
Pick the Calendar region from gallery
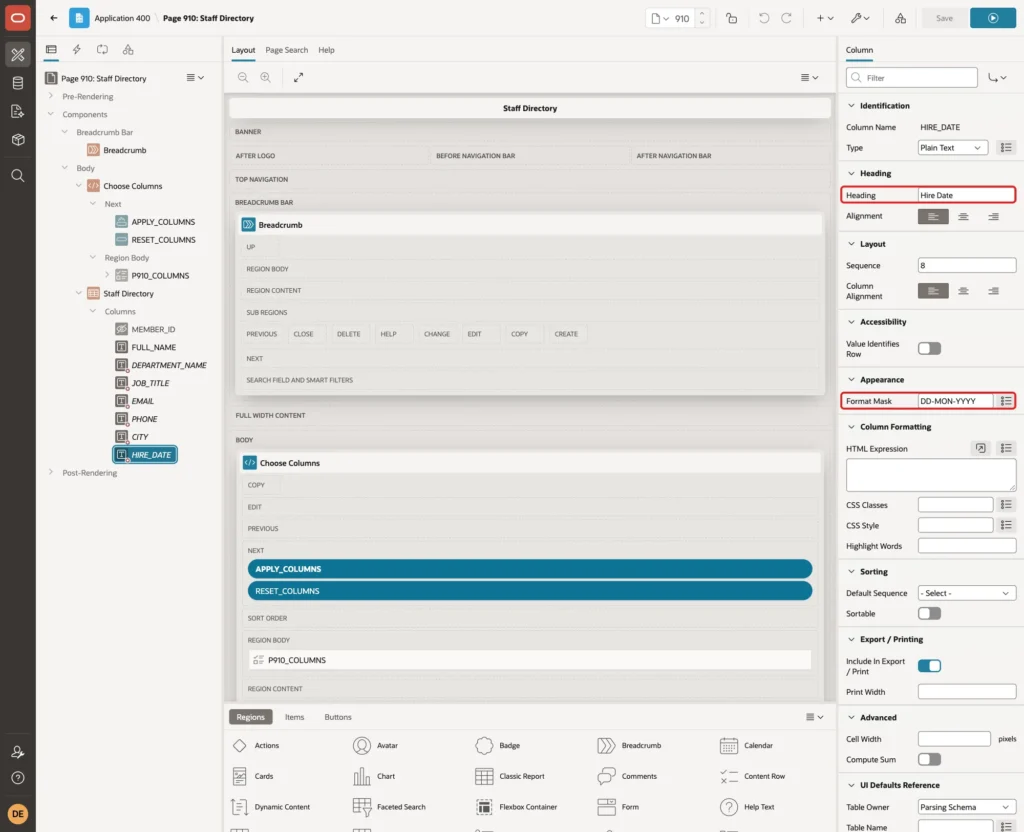click(746, 745)
